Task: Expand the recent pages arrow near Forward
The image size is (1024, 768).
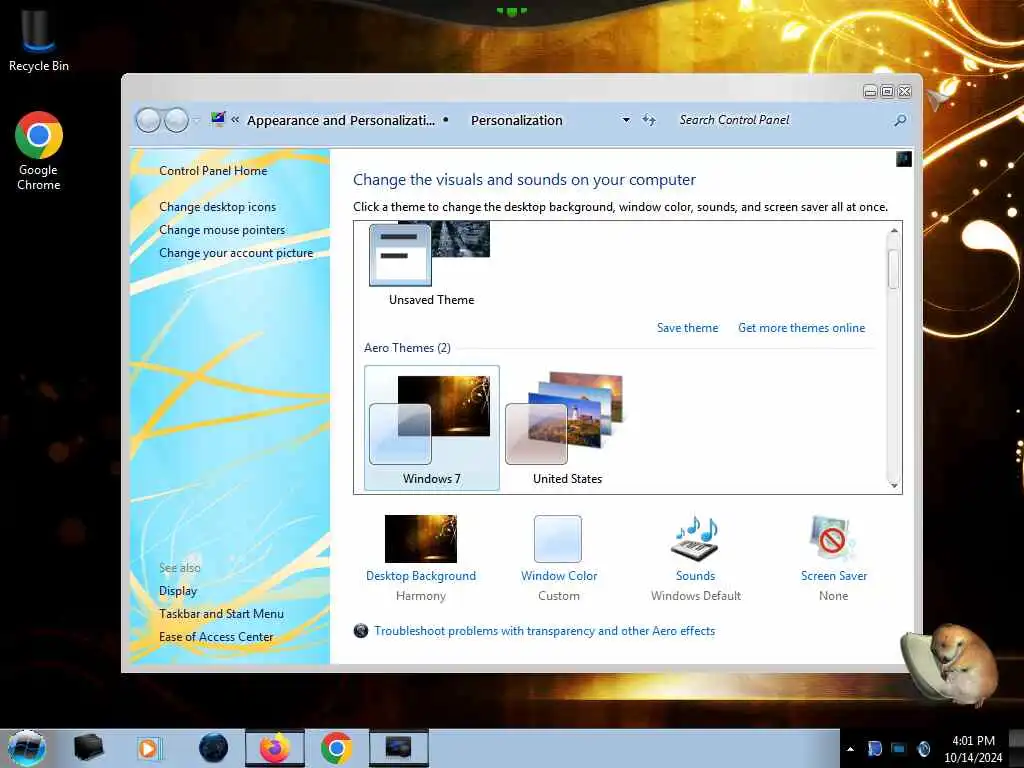Action: coord(195,121)
